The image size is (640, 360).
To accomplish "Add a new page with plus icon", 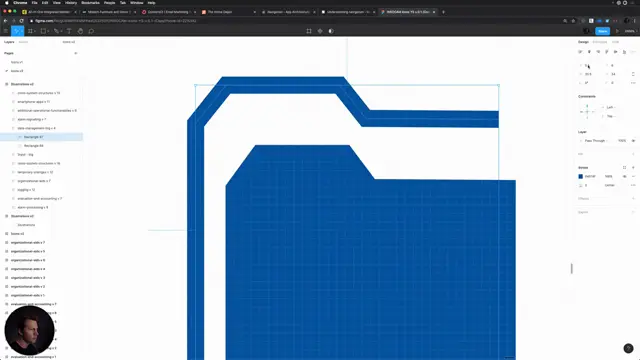I will tap(76, 53).
